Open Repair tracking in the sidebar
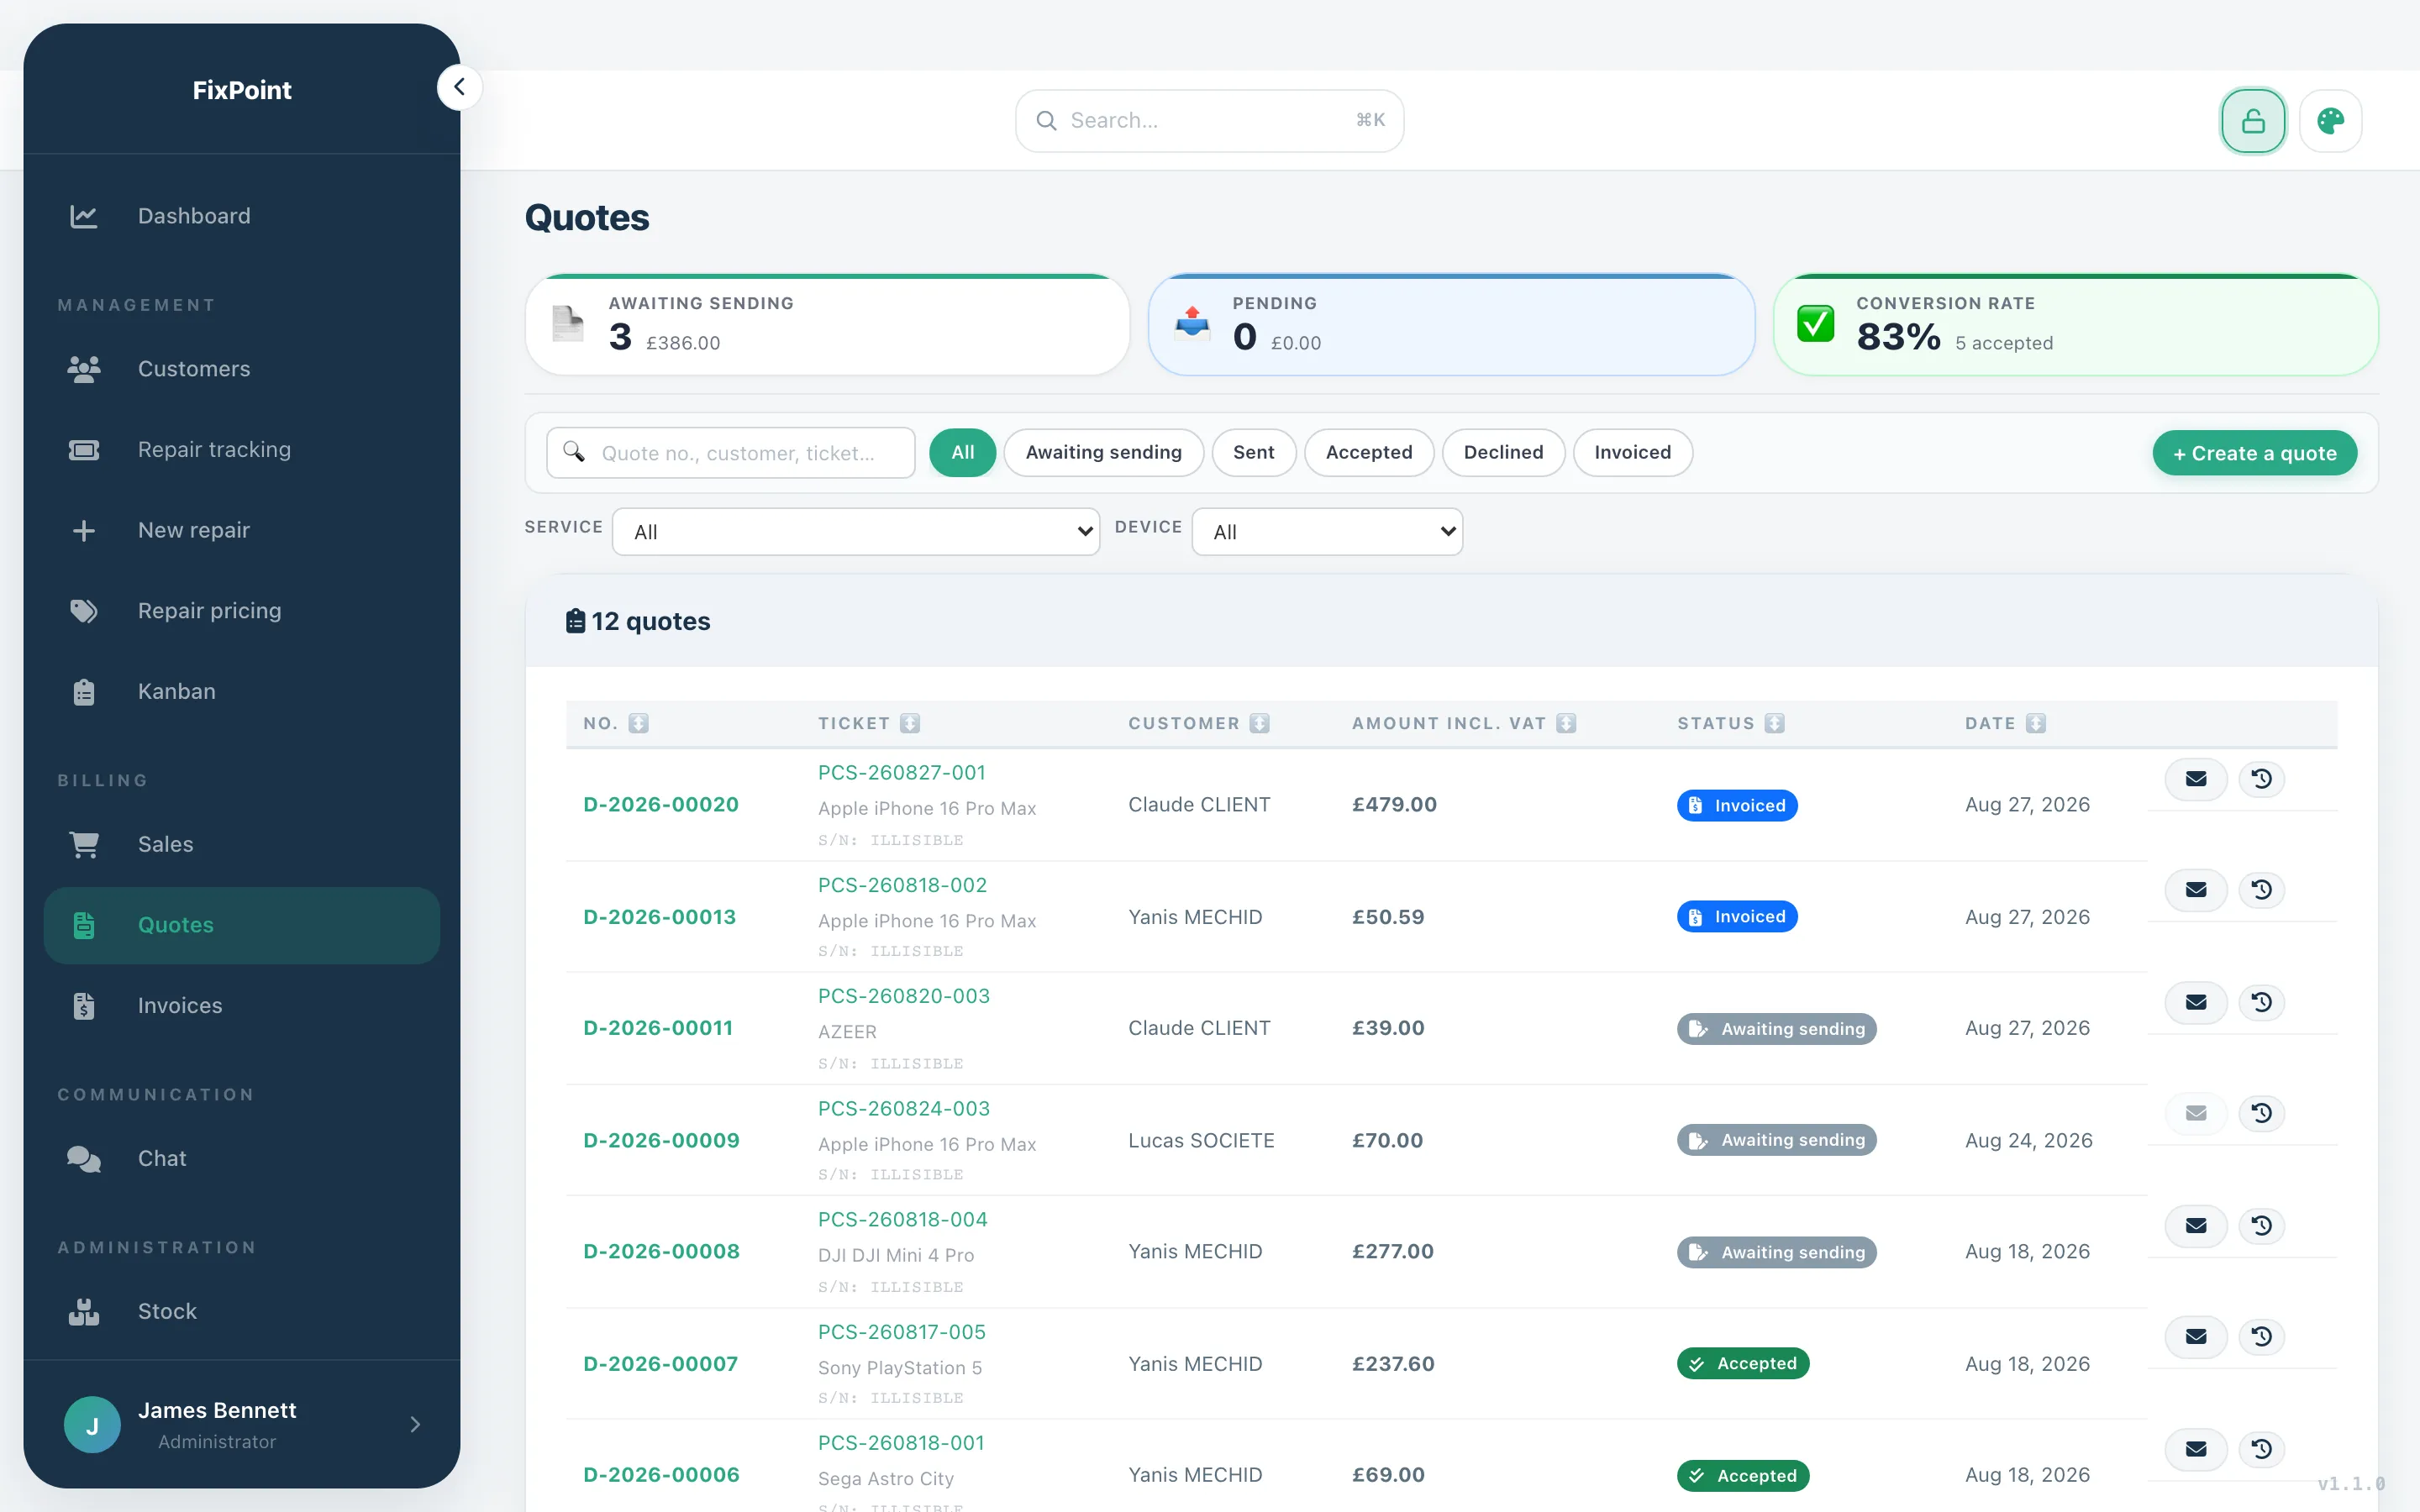 (x=242, y=450)
